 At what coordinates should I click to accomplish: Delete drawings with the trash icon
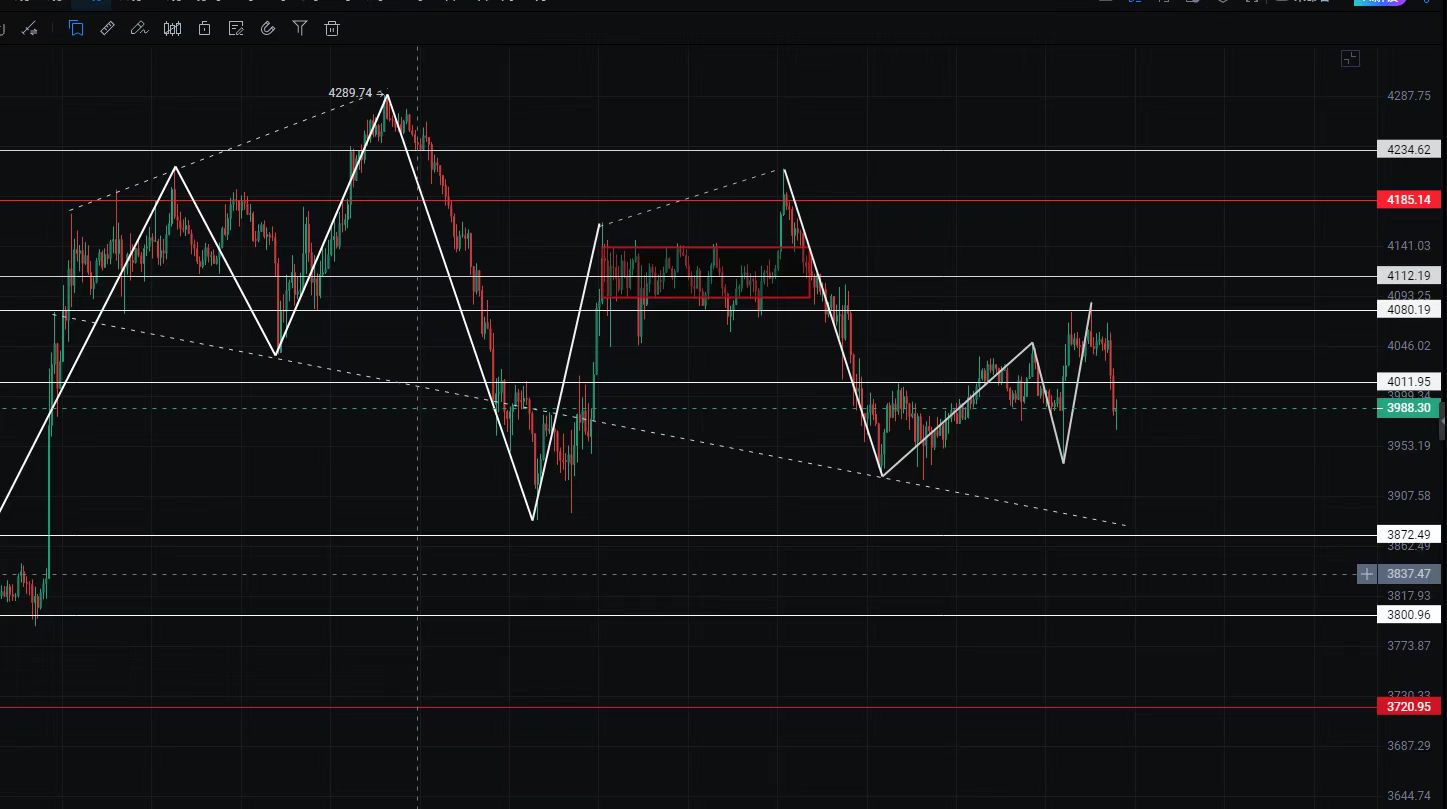[332, 28]
